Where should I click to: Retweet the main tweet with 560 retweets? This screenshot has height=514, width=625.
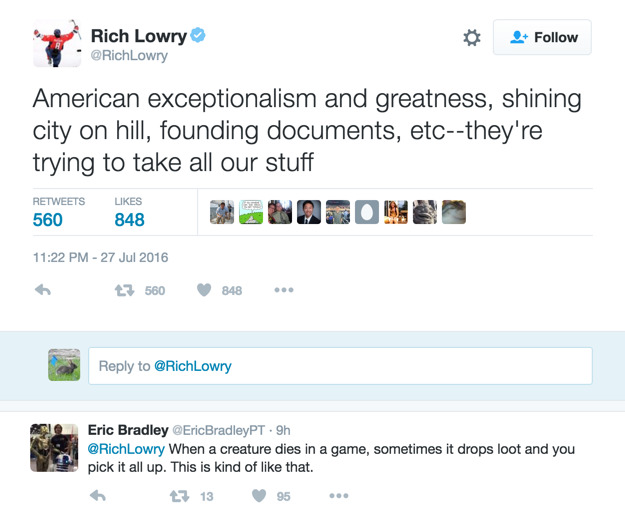[x=125, y=291]
